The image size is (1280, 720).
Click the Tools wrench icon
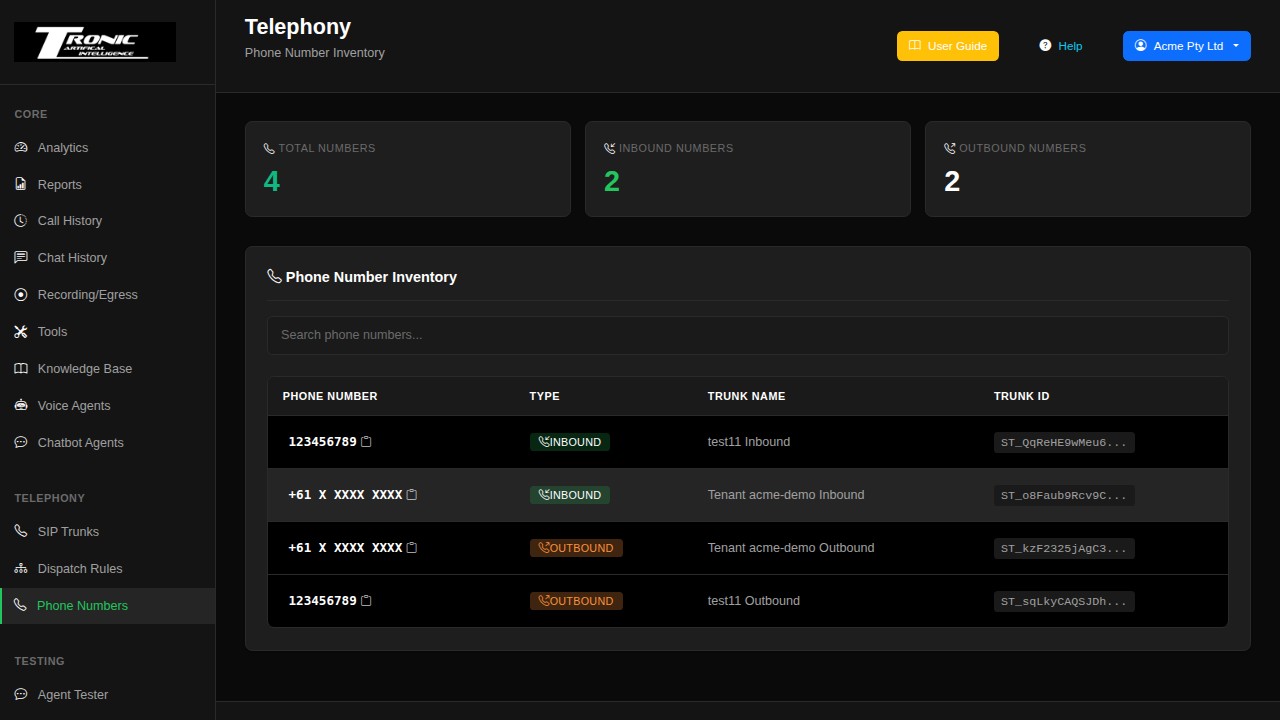(21, 332)
